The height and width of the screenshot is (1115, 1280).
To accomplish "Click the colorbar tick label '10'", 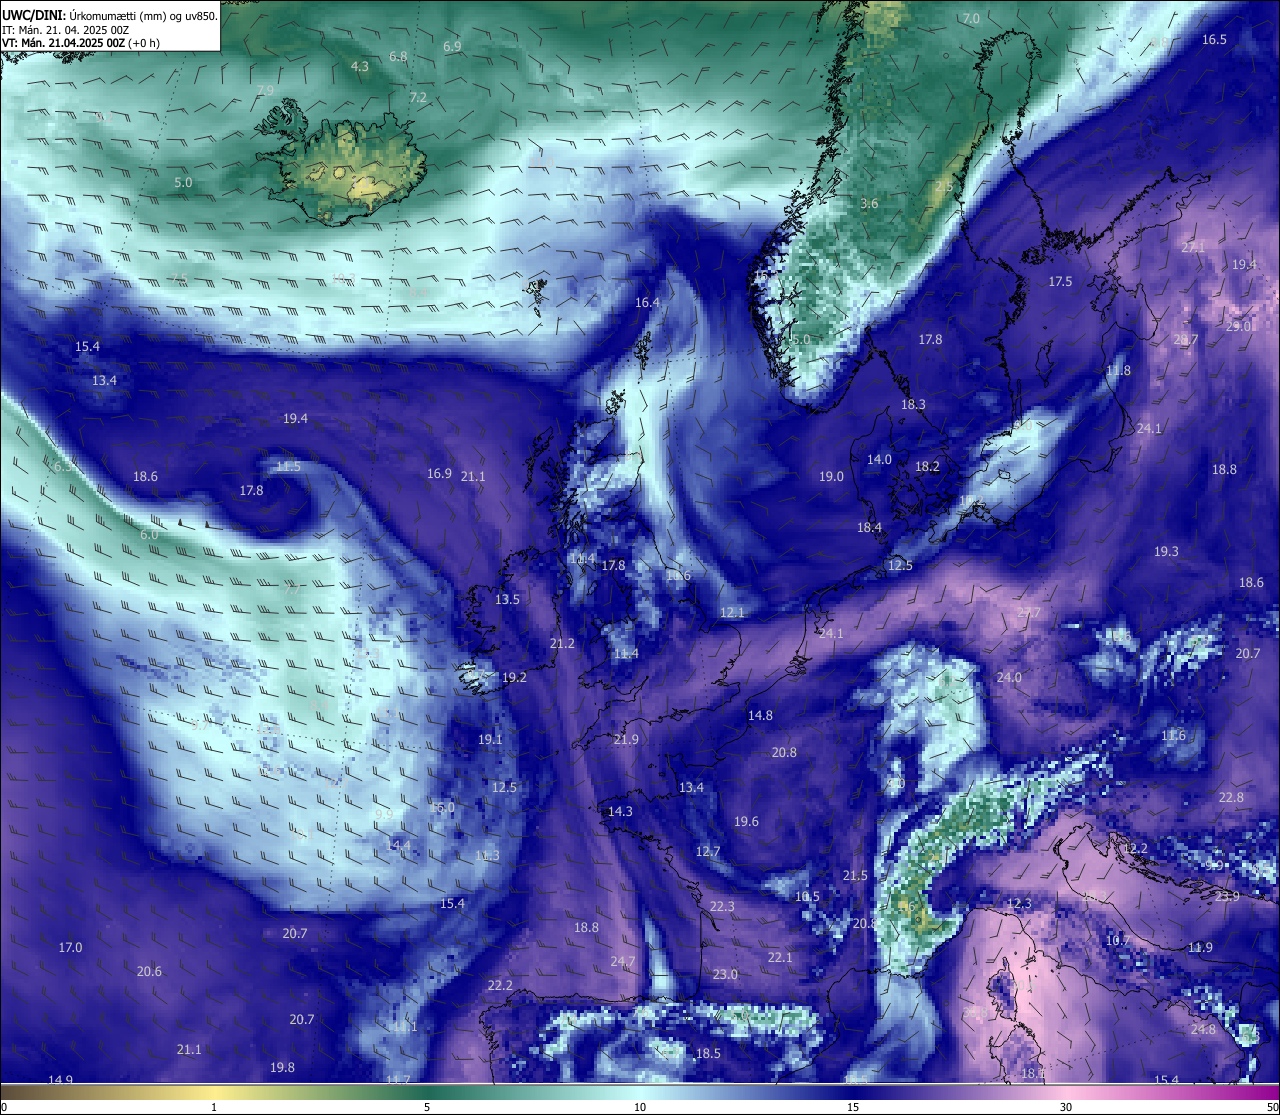I will [x=639, y=1107].
